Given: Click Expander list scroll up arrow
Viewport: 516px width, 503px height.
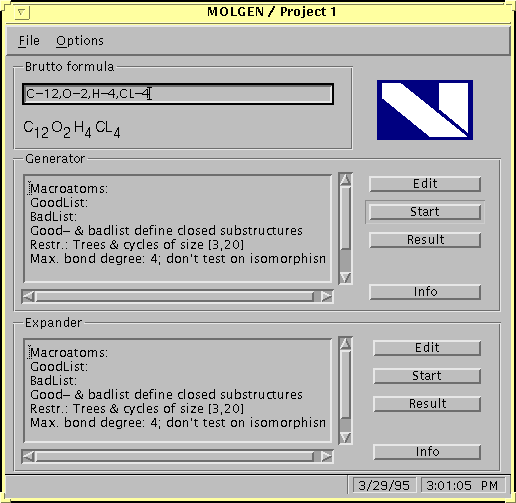Looking at the screenshot, I should coord(345,343).
